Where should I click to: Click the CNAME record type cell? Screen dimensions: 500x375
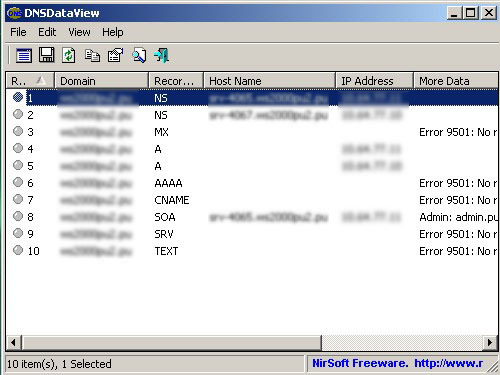172,200
